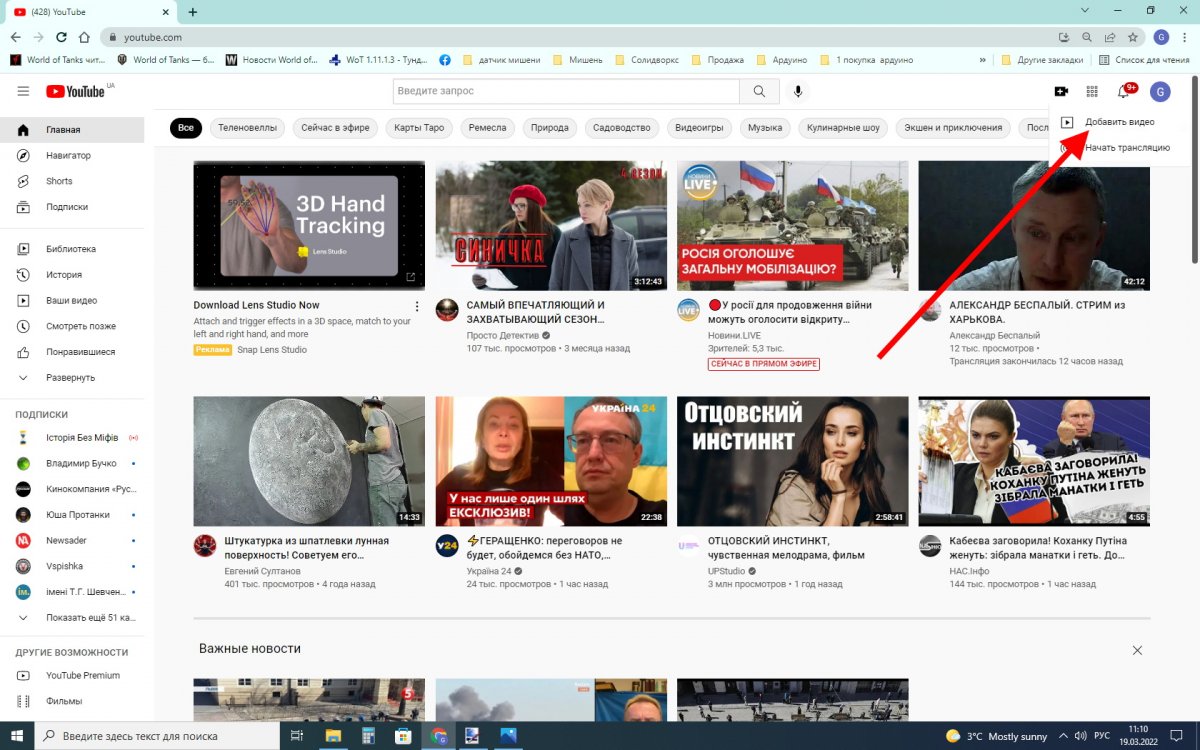This screenshot has height=750, width=1200.
Task: Expand Показать ещё 51 канал
Action: pyautogui.click(x=72, y=618)
